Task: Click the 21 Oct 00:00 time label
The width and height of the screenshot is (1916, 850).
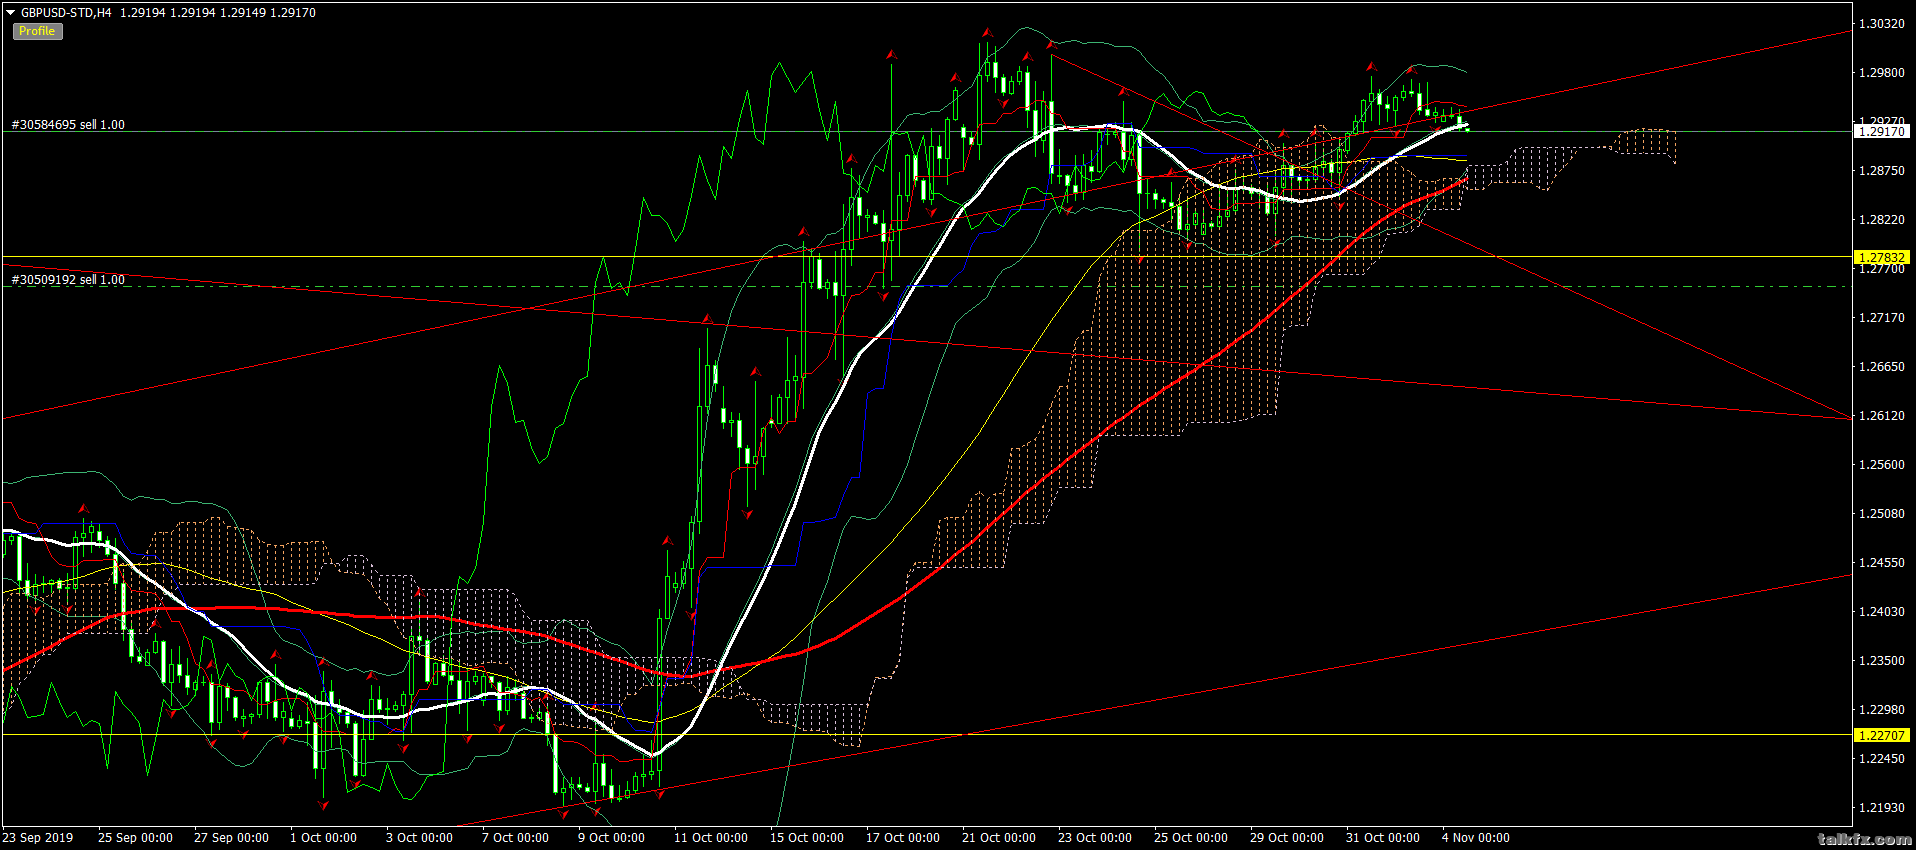Action: (x=999, y=838)
